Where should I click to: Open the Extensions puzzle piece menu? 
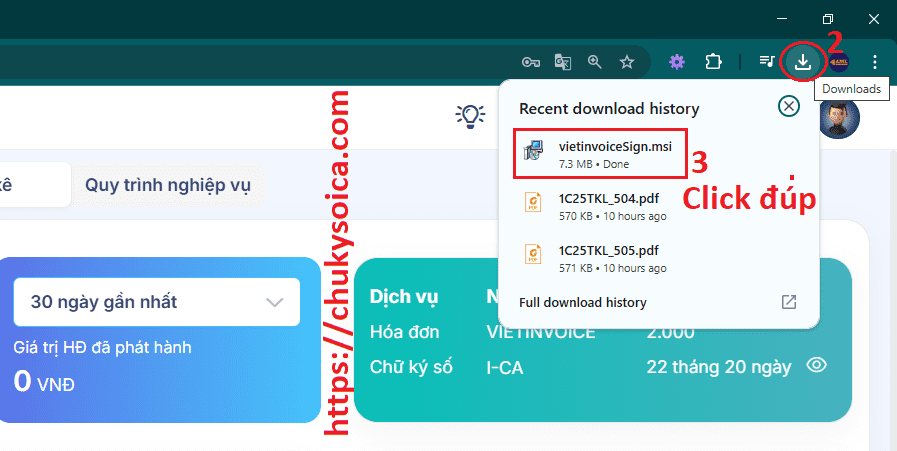(713, 61)
